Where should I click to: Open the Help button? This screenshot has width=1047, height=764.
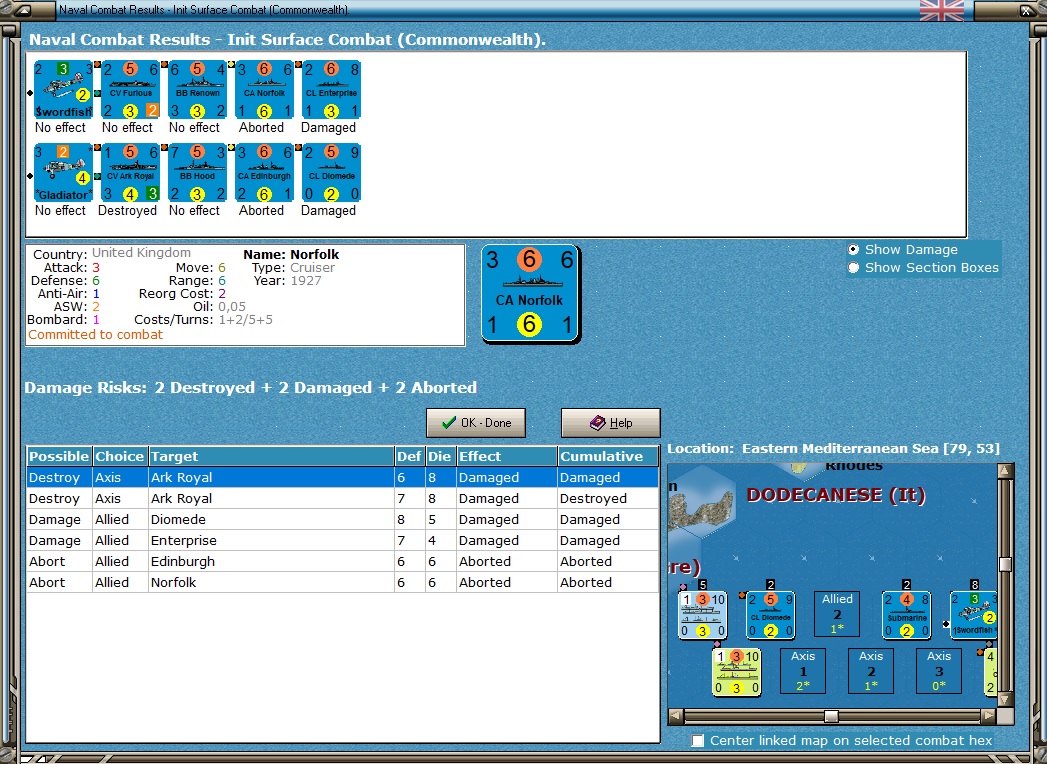(611, 423)
